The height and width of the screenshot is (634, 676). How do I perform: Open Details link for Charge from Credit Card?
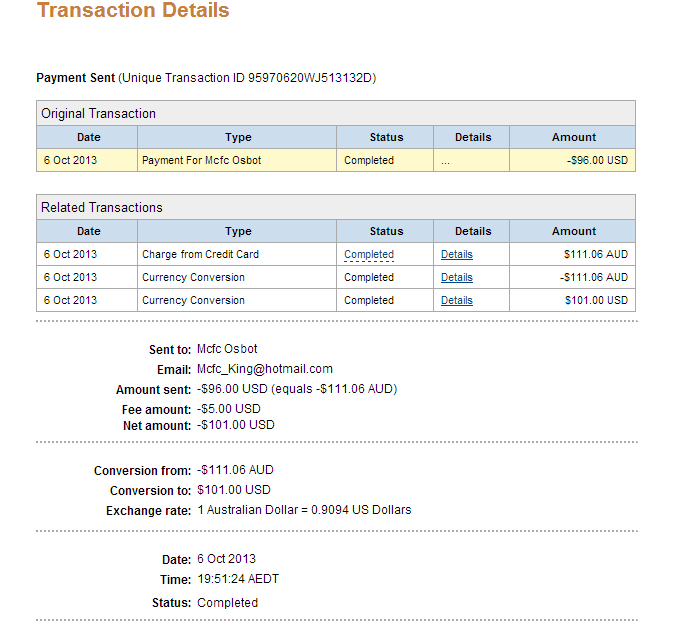tap(457, 254)
